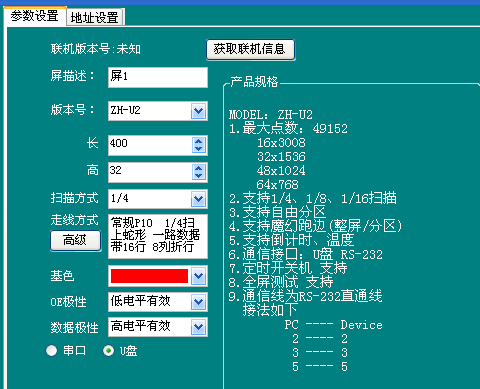Click the 走线方式 description box

tap(158, 236)
